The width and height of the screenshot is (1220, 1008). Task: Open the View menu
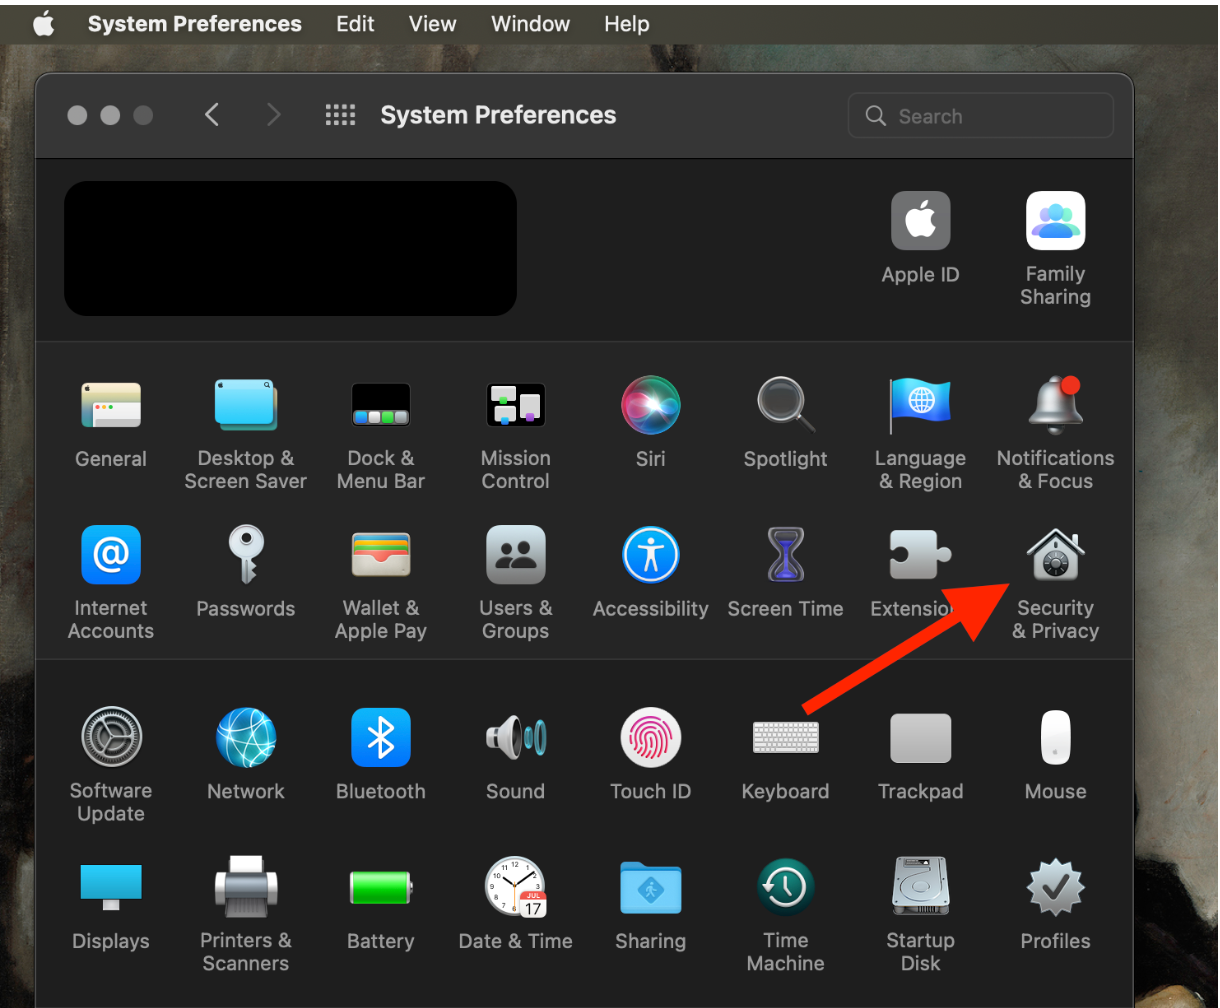(432, 24)
